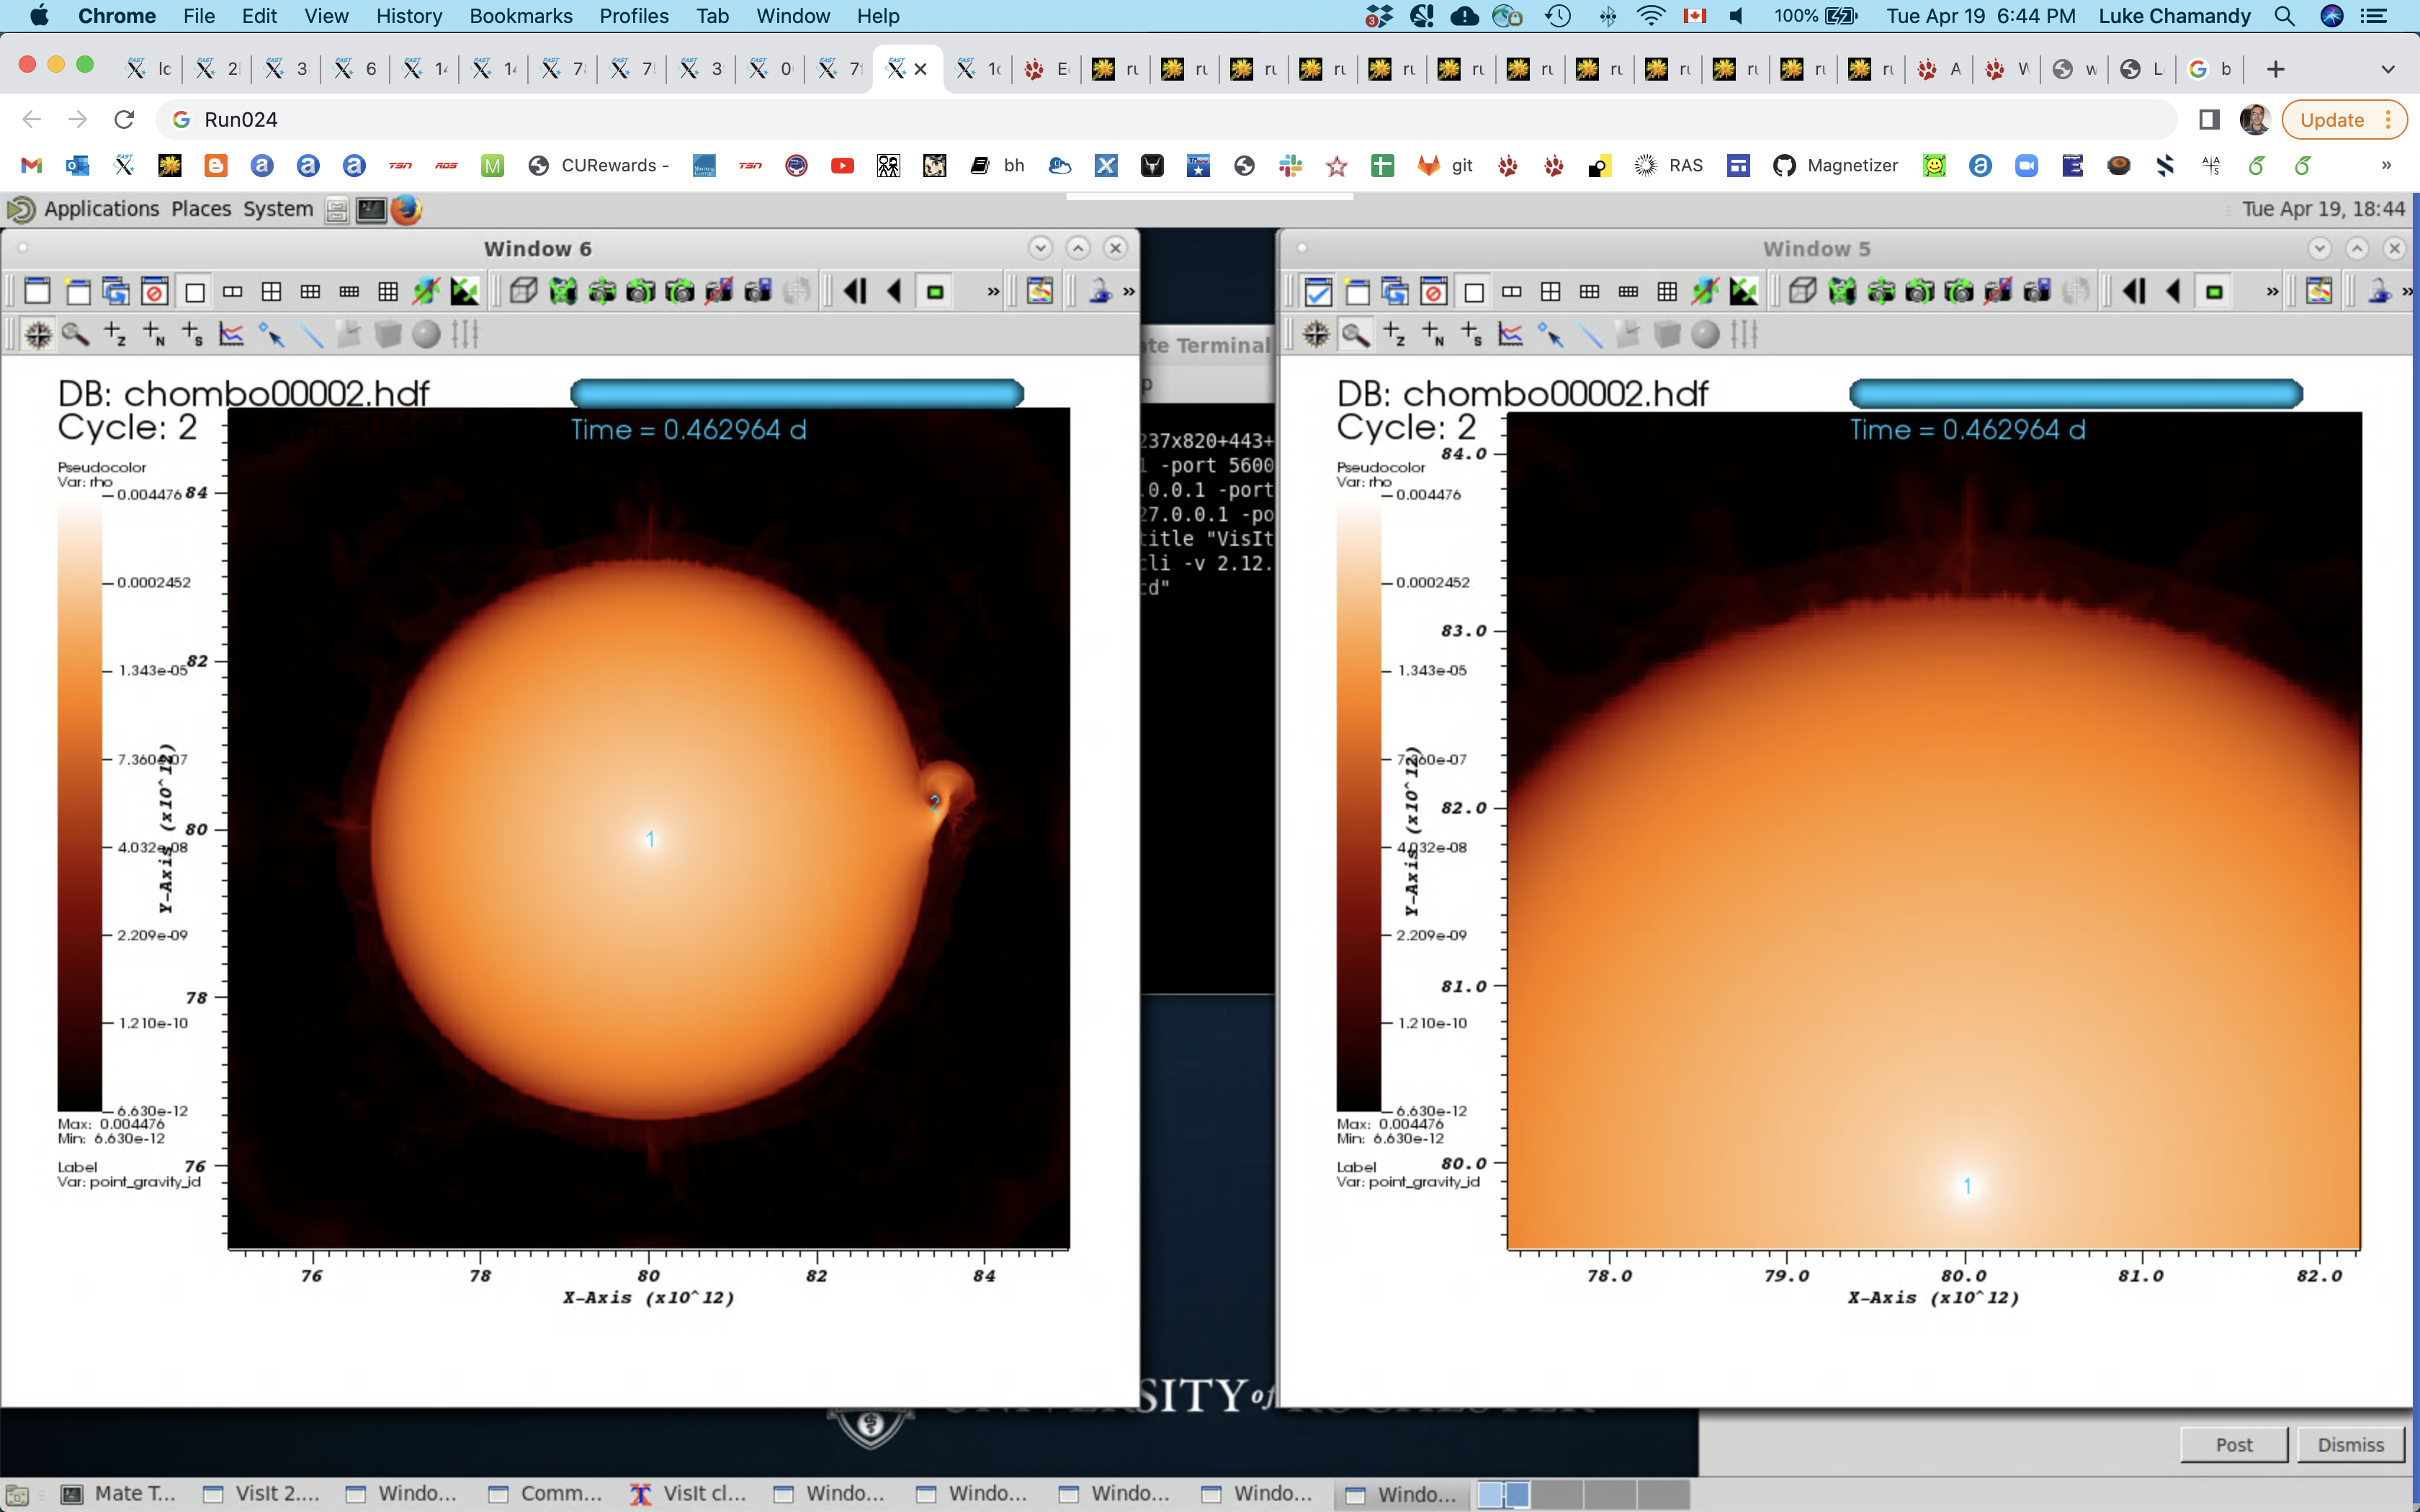Launch Firefox from MATE panel

click(x=406, y=209)
